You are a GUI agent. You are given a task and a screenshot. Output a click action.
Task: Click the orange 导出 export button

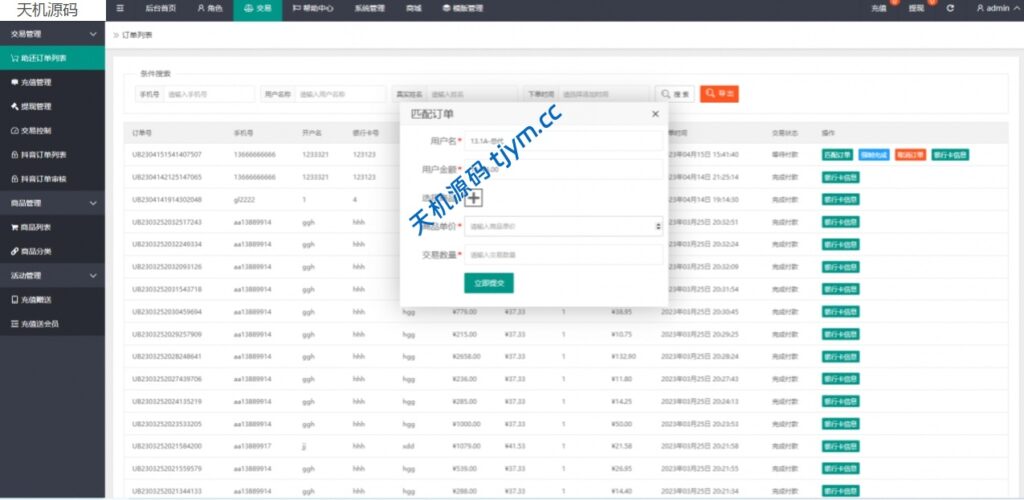[x=719, y=94]
